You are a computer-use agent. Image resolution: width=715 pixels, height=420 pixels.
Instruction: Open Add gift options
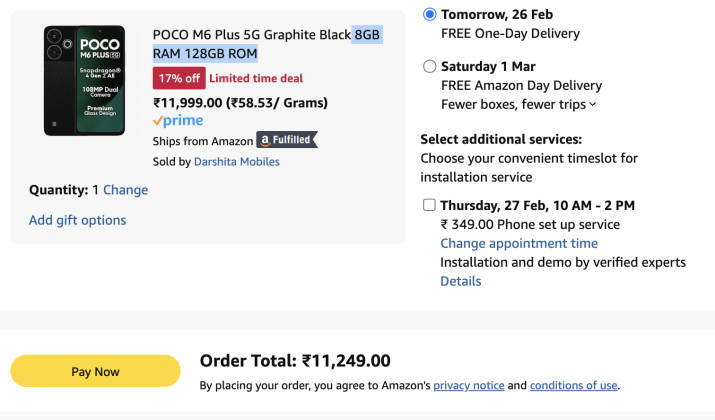coord(77,220)
